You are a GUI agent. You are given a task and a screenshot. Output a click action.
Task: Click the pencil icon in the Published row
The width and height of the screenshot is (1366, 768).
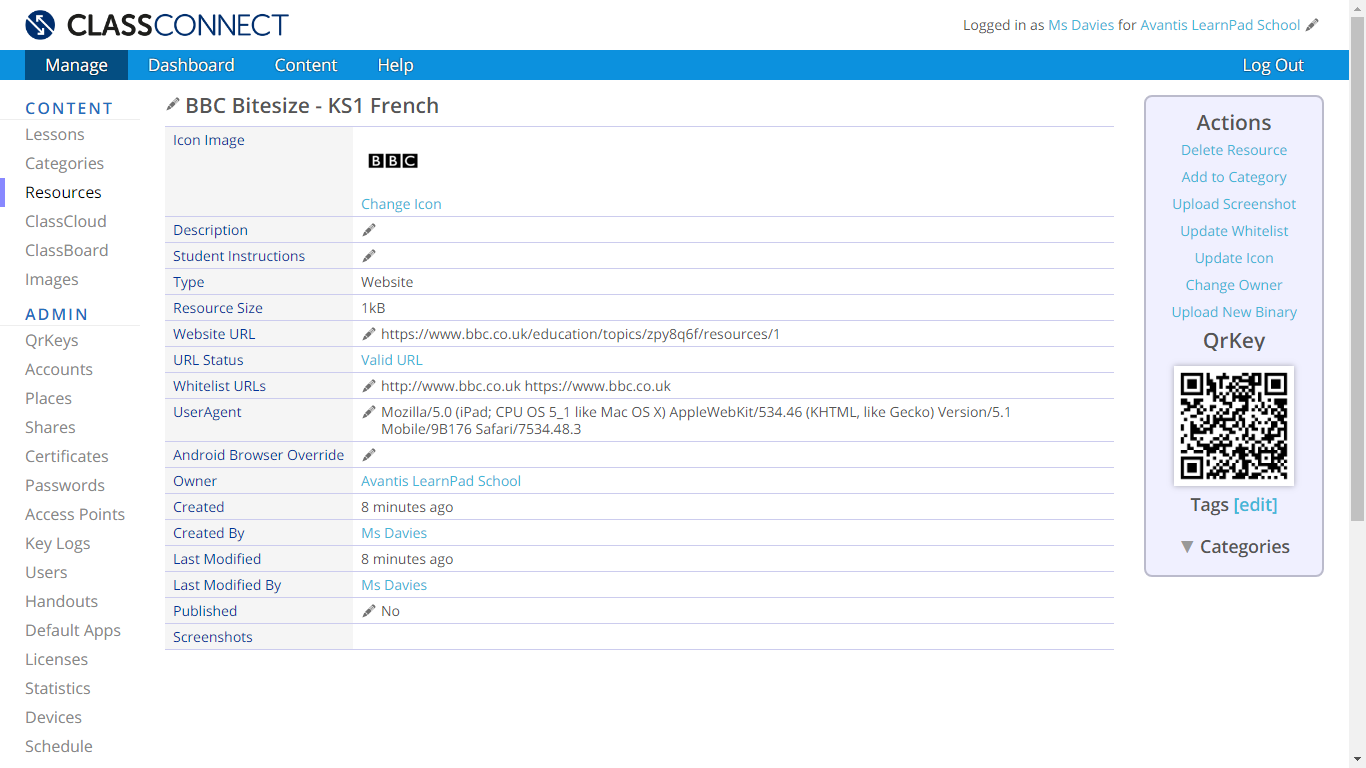click(x=369, y=611)
